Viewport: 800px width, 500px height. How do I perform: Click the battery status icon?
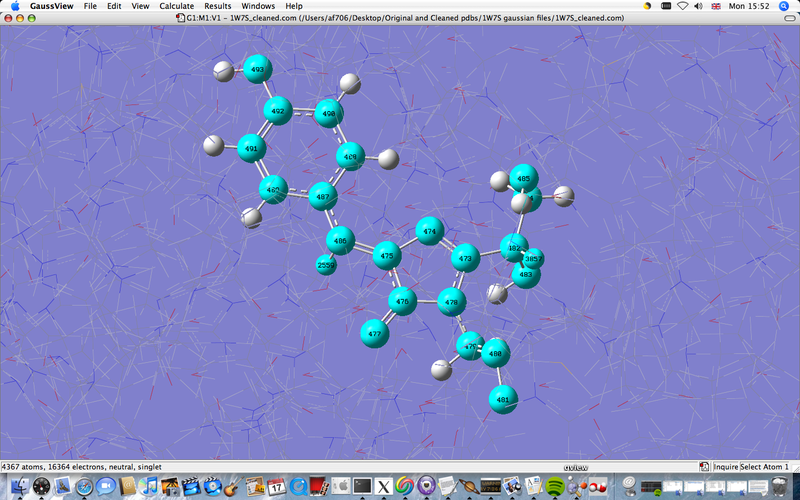pos(665,6)
